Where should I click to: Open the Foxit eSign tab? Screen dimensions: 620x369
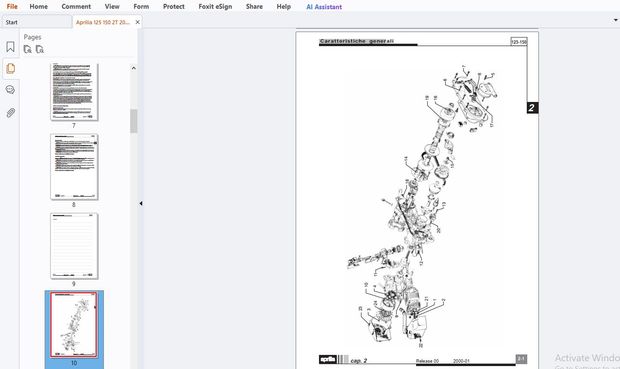tap(215, 6)
